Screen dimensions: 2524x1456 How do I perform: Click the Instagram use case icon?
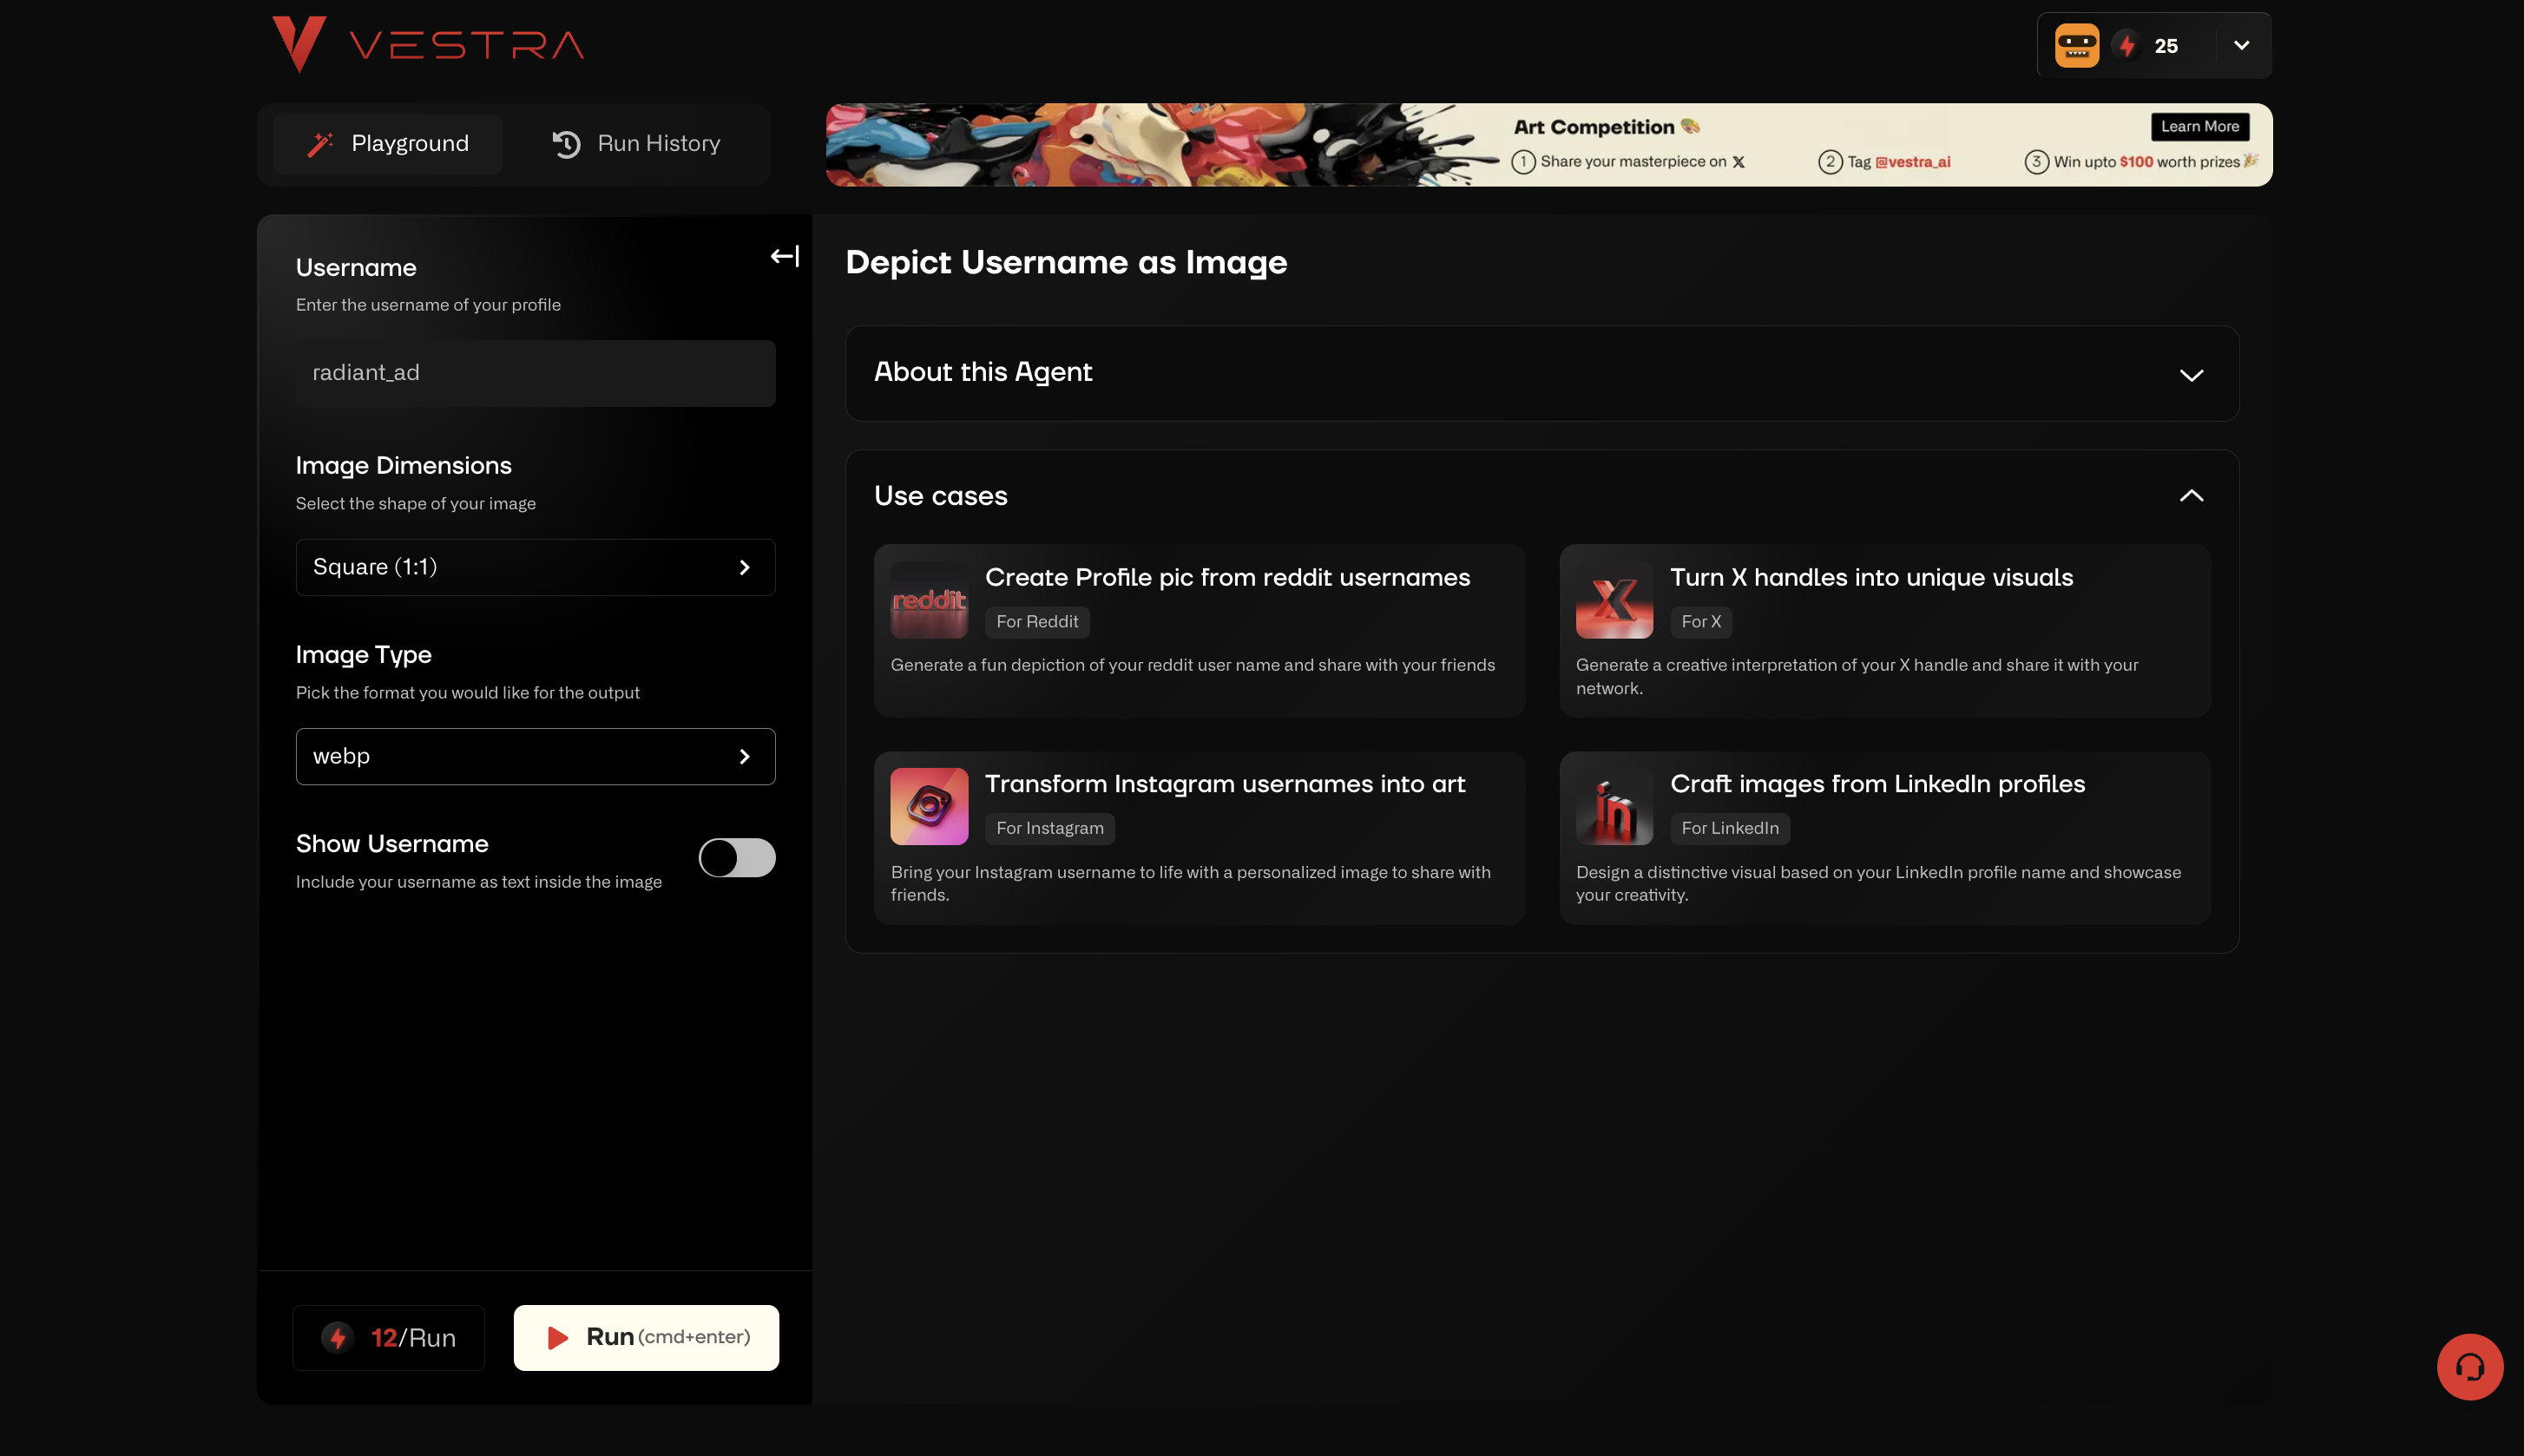click(x=929, y=806)
